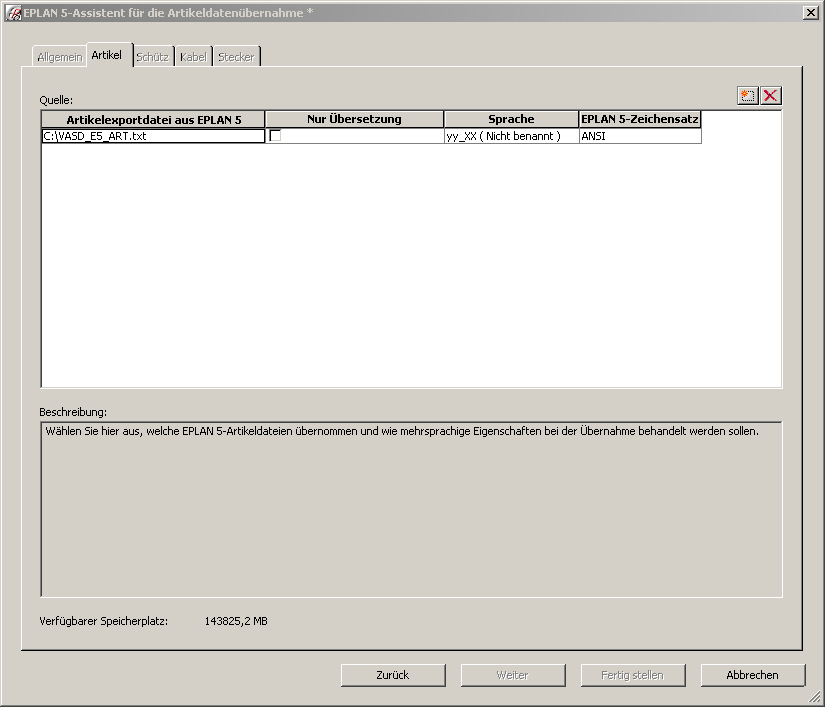Click the red X delete icon
The width and height of the screenshot is (825, 707).
tap(771, 96)
